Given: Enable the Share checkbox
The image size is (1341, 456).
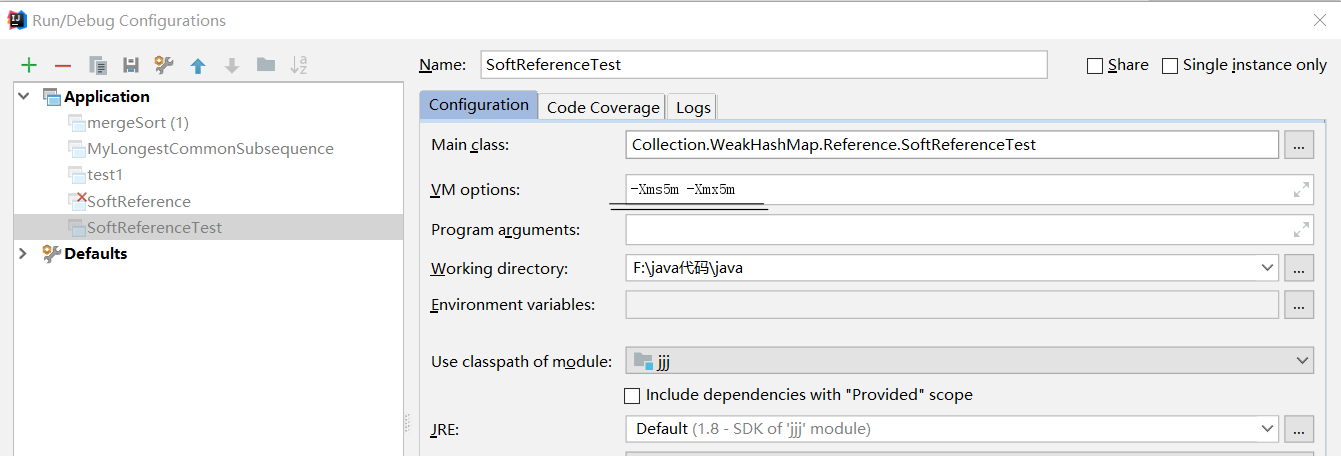Looking at the screenshot, I should (x=1095, y=66).
